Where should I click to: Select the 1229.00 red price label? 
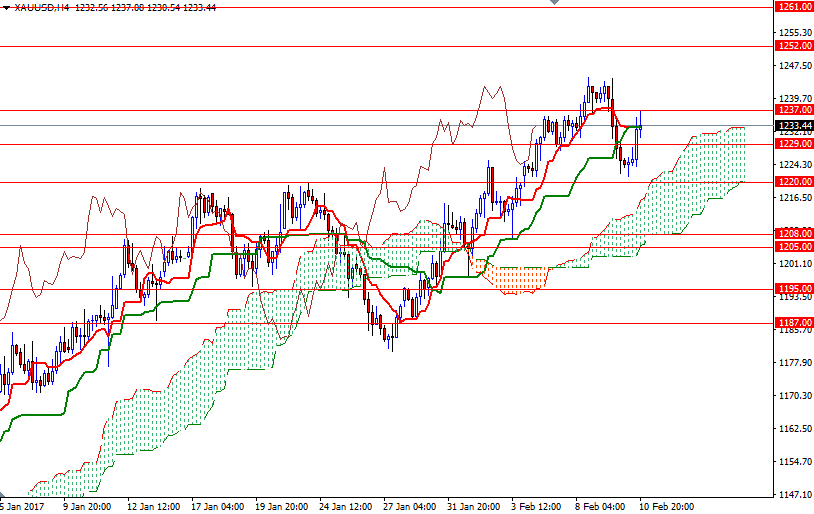pos(794,144)
